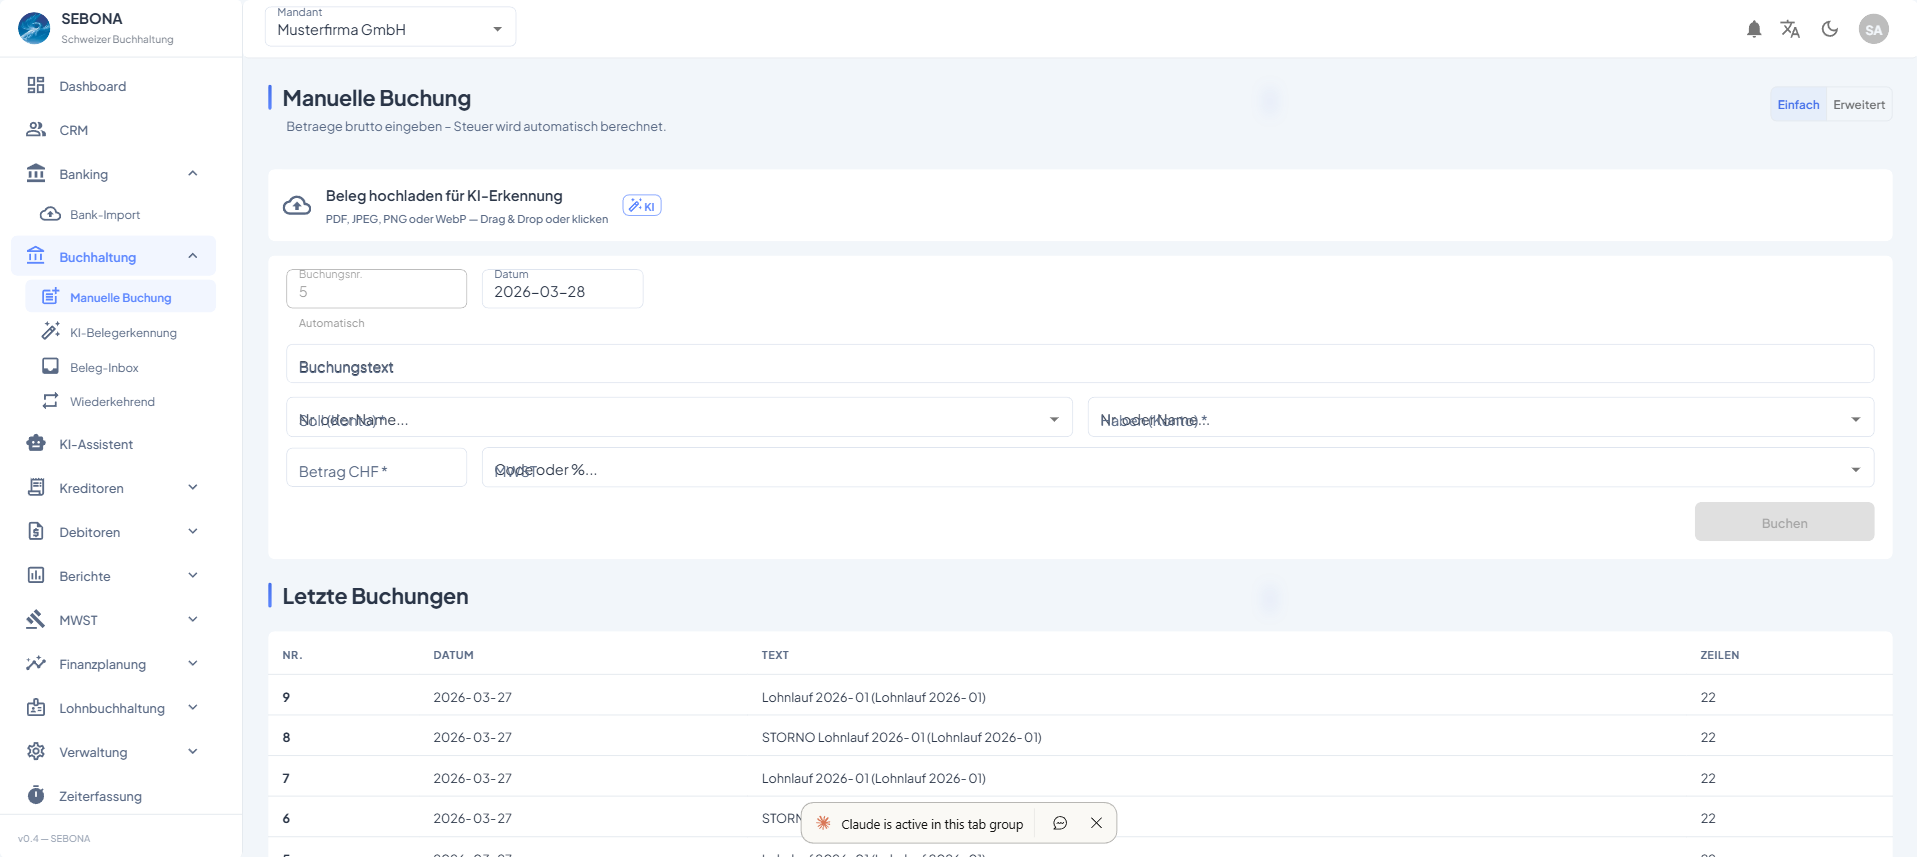Expand the Haben account dropdown

[x=1855, y=420]
